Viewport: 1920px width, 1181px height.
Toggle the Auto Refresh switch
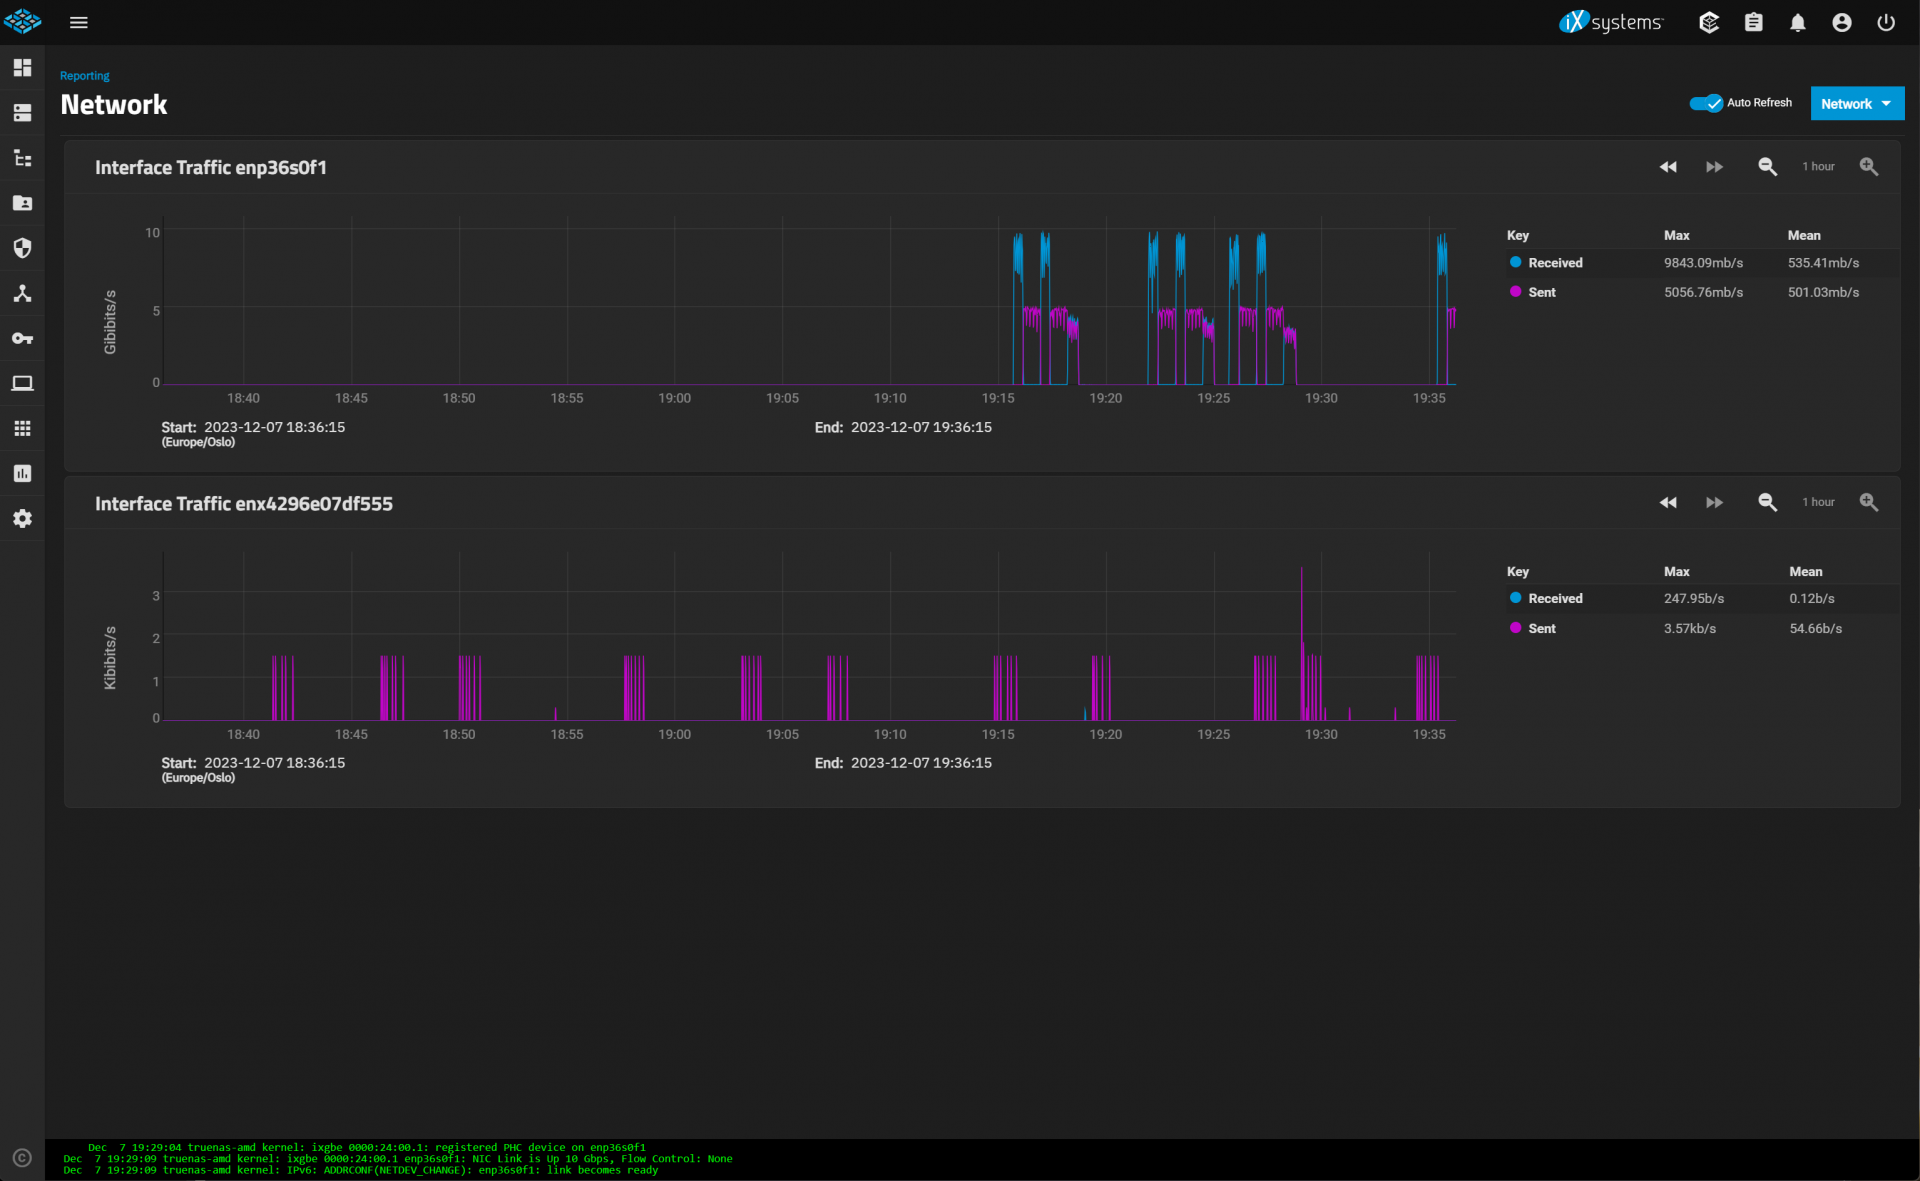pyautogui.click(x=1706, y=103)
